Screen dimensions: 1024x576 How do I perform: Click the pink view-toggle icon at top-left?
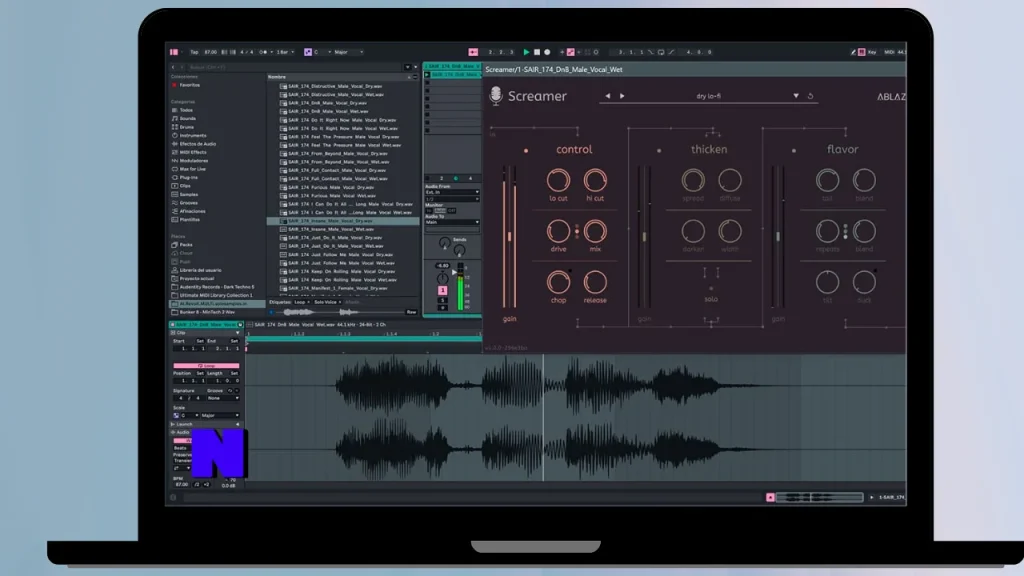(x=174, y=52)
